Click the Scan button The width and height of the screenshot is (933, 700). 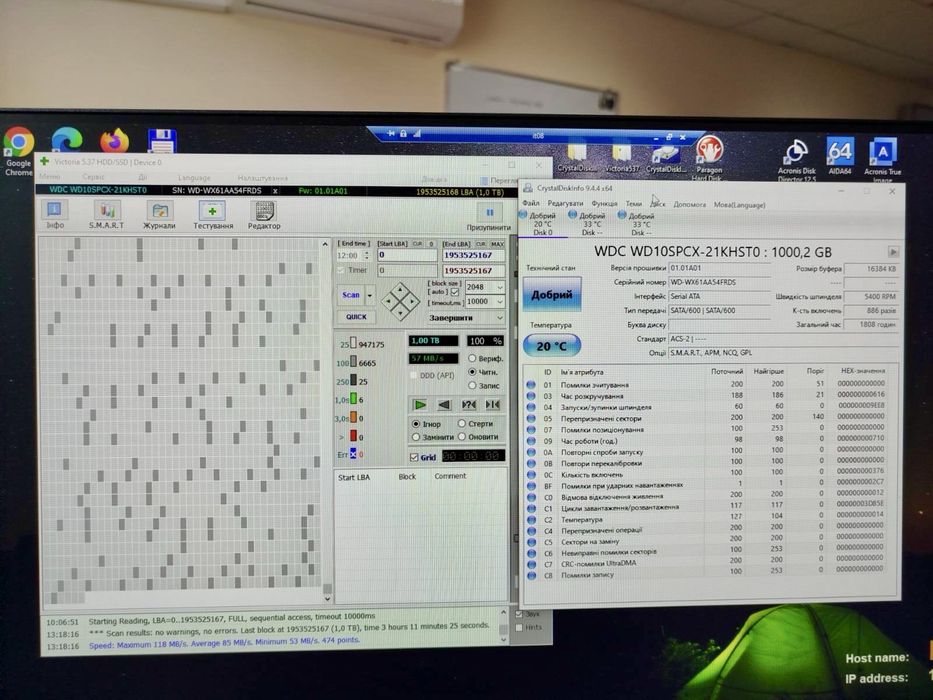(351, 295)
